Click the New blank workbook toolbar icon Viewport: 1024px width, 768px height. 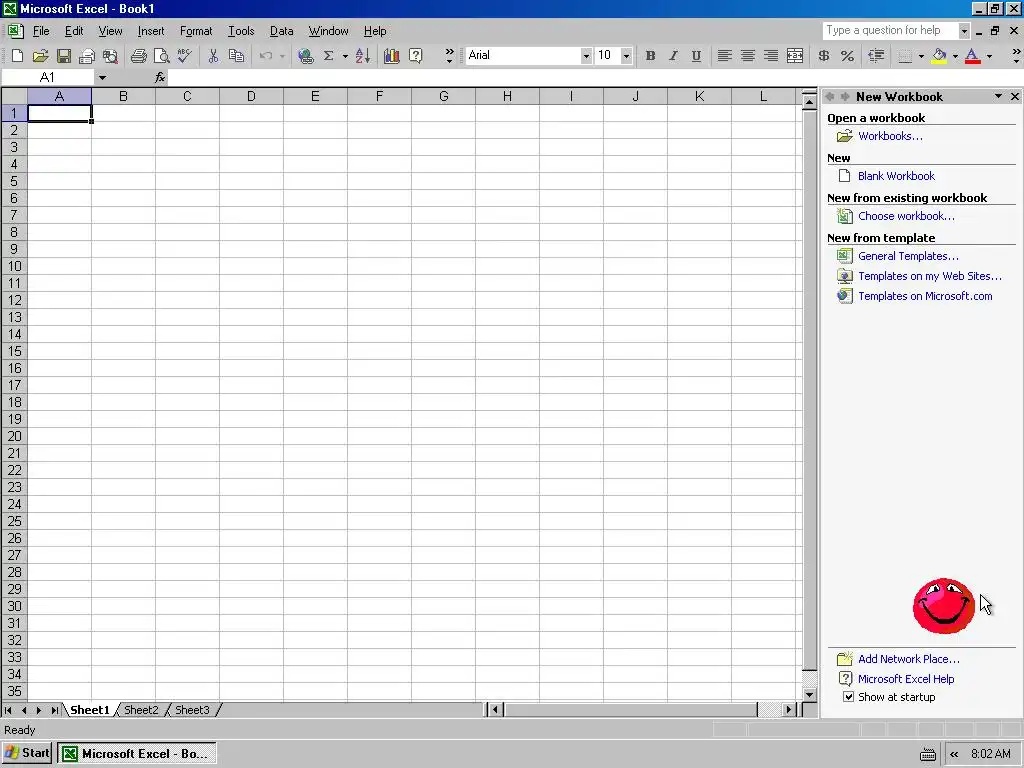pyautogui.click(x=18, y=56)
